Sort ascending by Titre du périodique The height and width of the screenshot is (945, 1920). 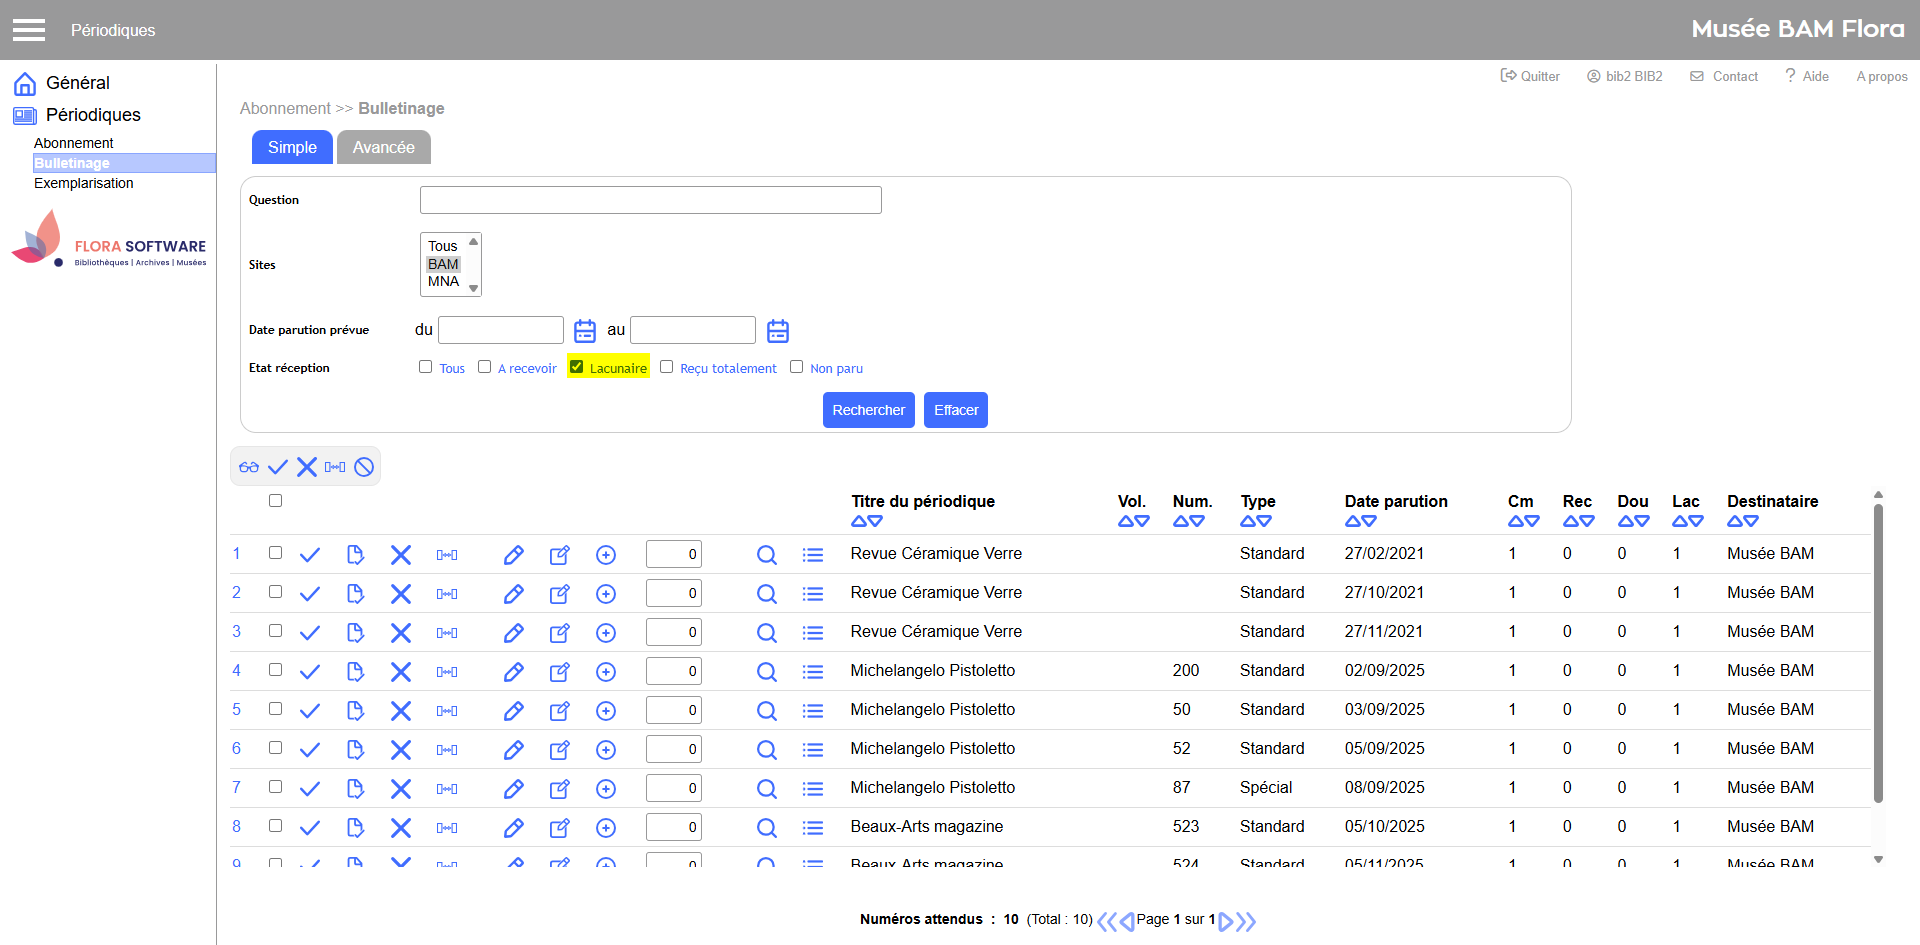859,521
